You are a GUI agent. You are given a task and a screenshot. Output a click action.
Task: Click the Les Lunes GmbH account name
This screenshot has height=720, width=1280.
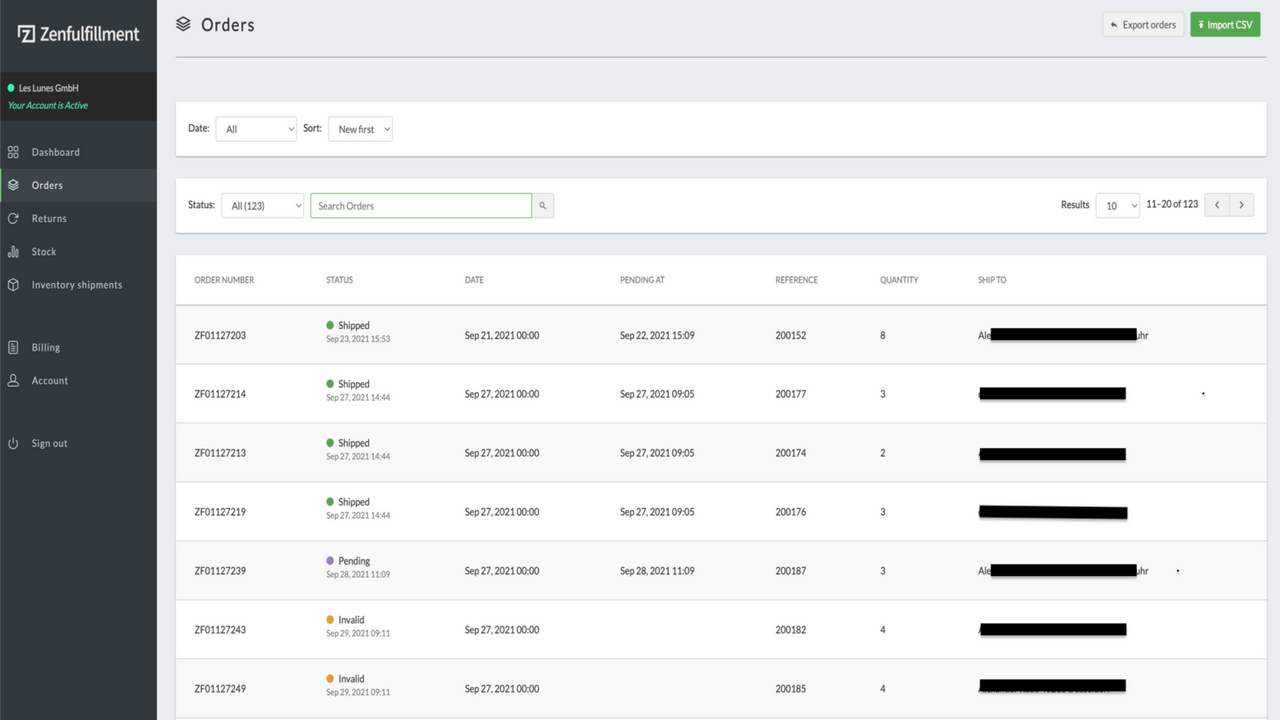48,88
